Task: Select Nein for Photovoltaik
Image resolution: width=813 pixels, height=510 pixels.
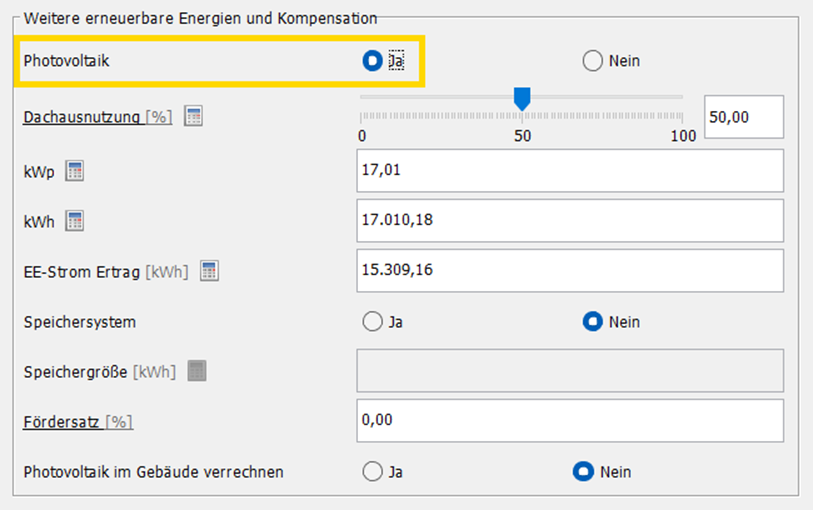Action: click(593, 61)
